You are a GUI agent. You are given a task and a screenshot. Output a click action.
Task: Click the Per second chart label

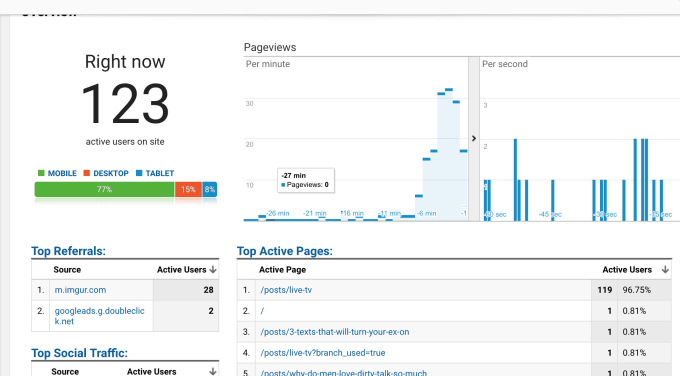505,64
